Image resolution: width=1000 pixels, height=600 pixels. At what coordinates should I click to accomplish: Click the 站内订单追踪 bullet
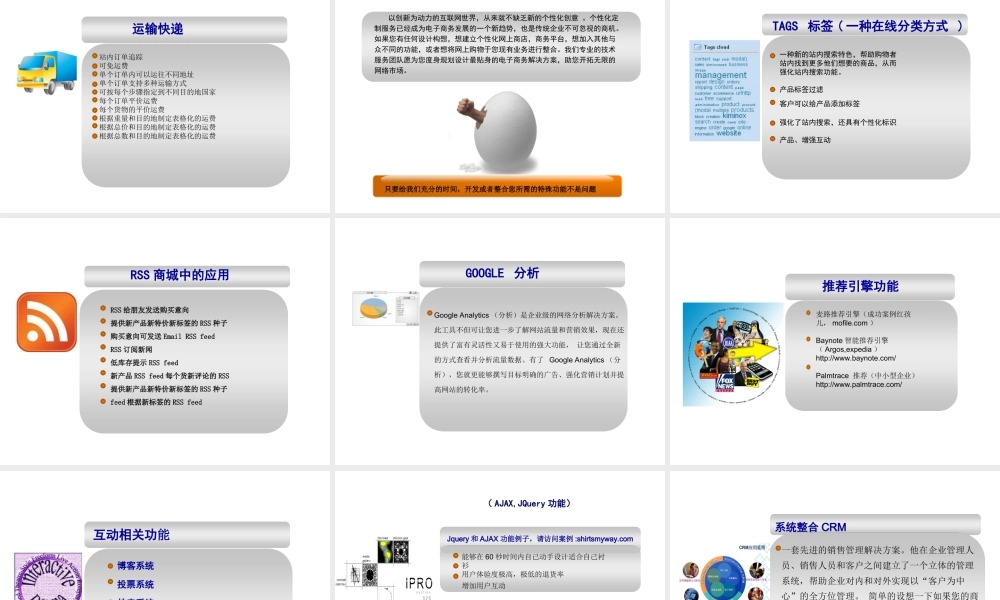pos(121,57)
